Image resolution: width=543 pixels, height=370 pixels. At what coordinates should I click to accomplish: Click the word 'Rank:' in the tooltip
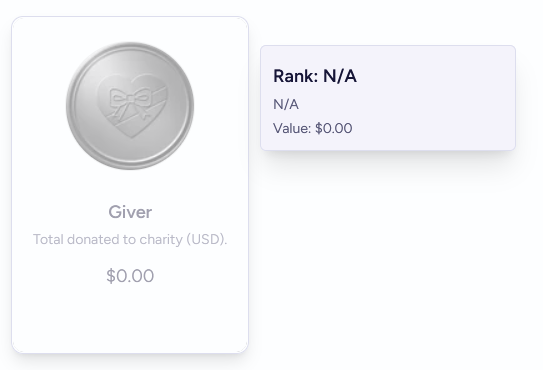[x=296, y=76]
